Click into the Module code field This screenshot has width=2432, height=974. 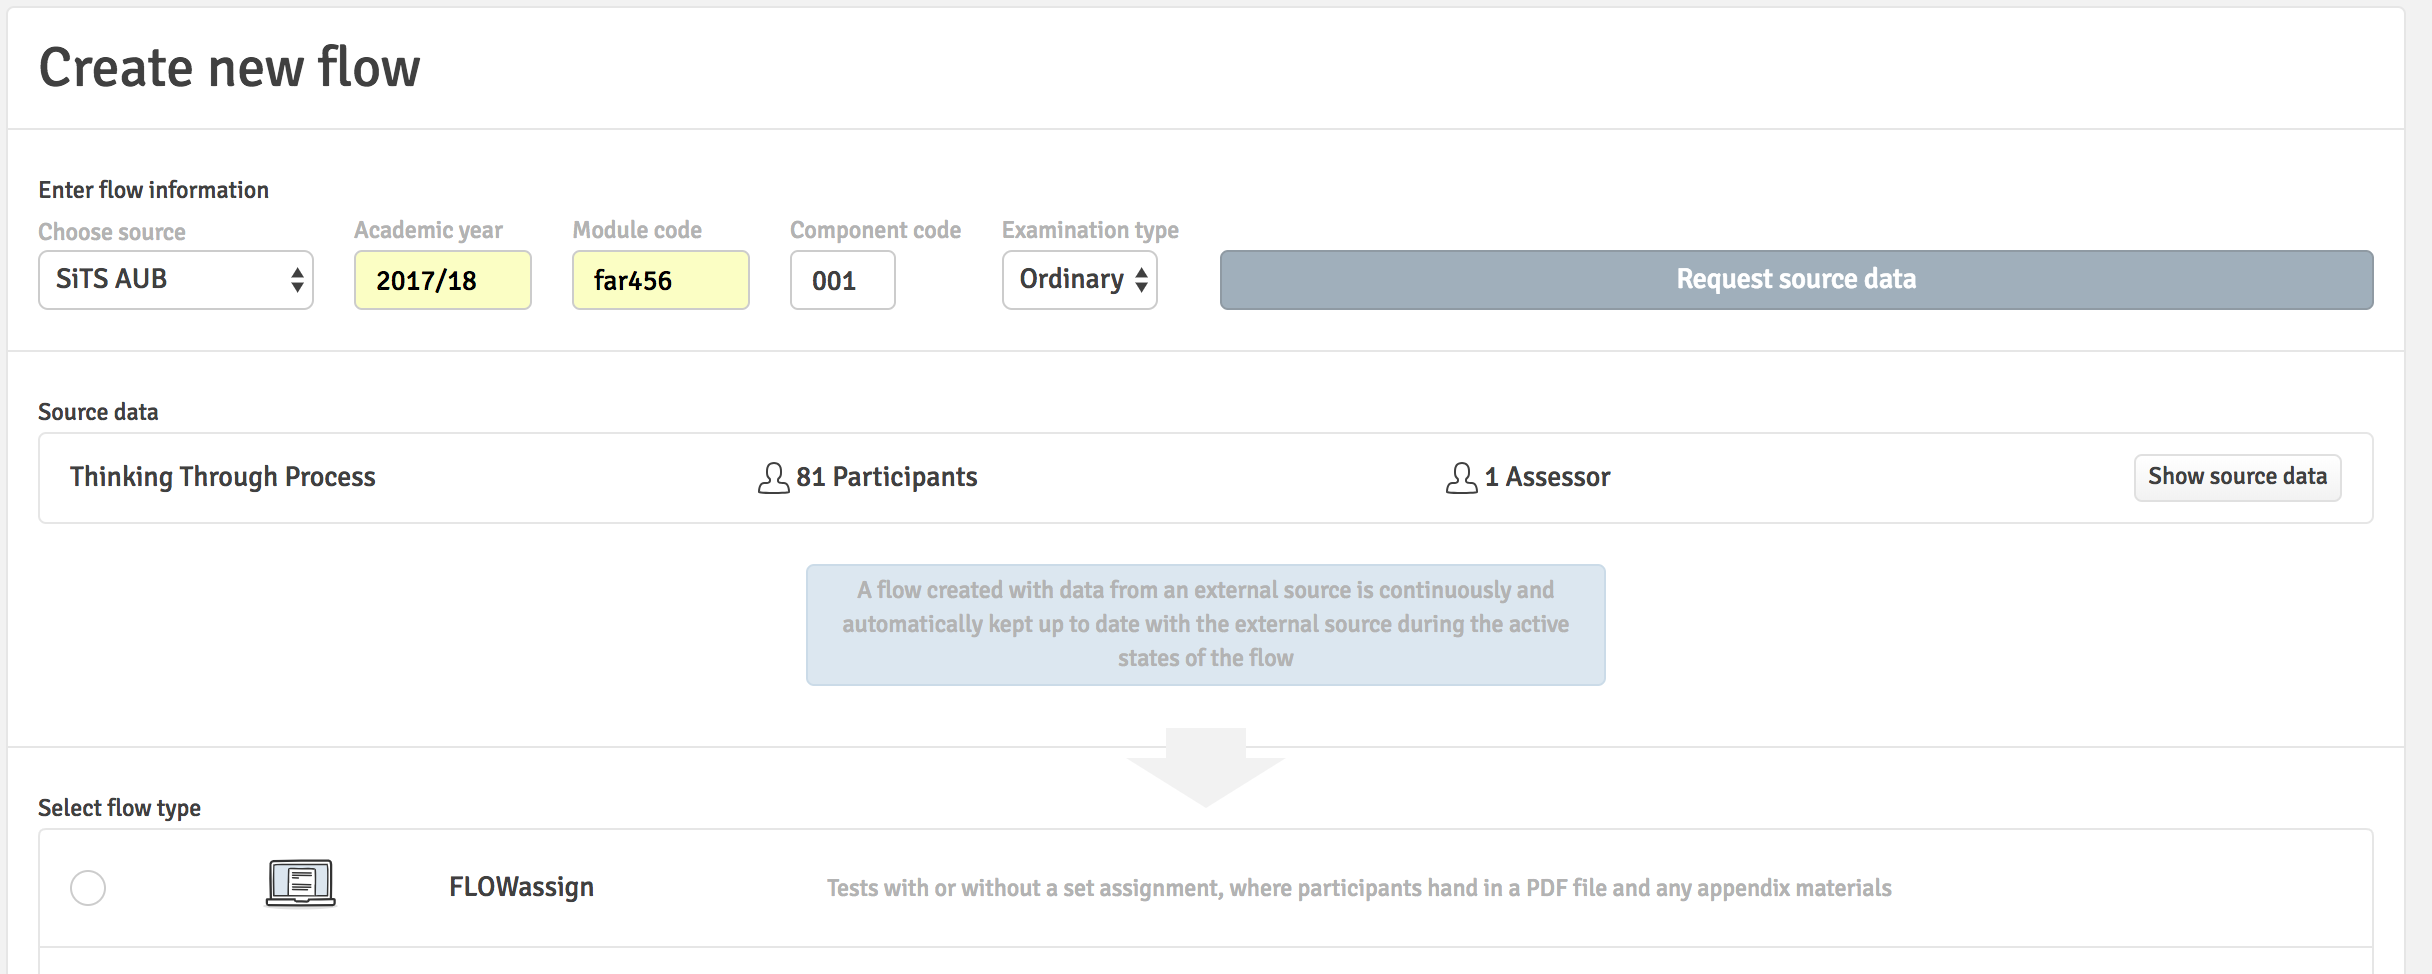(661, 280)
